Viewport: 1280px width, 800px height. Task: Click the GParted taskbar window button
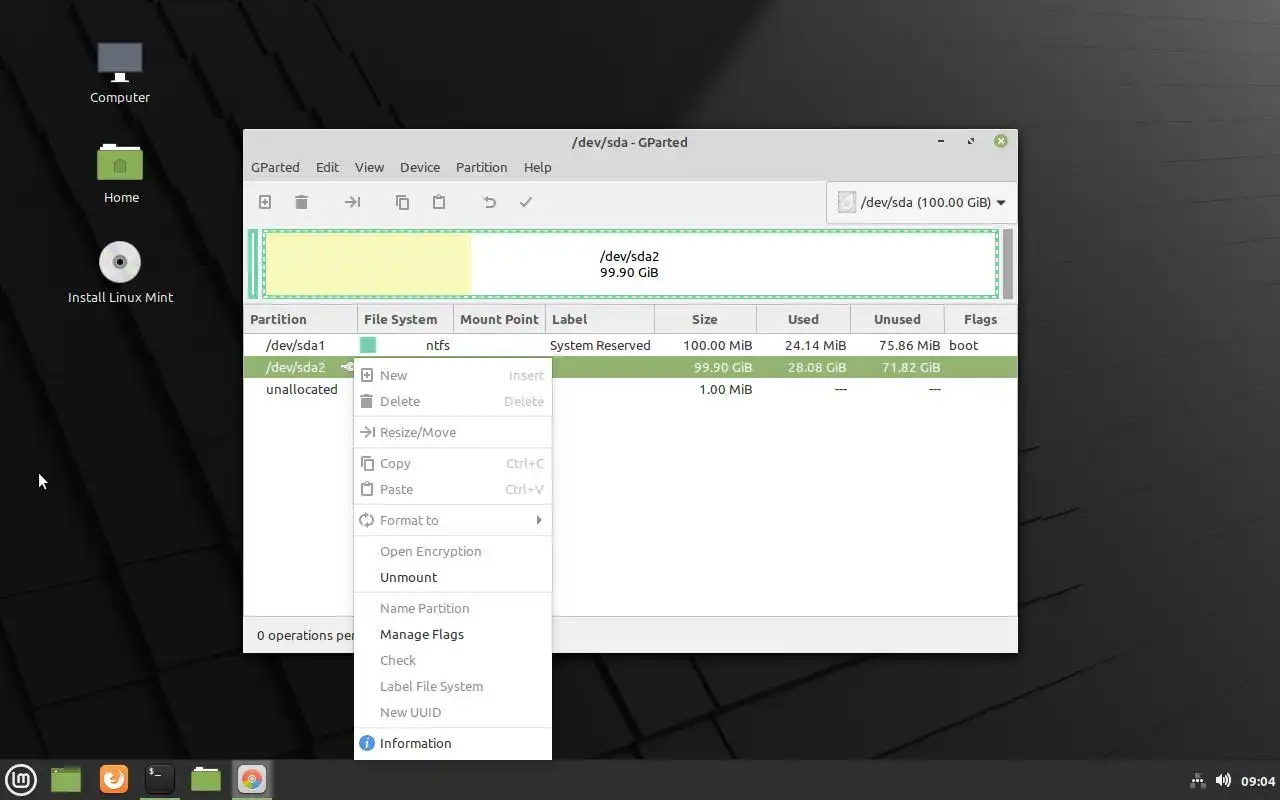pyautogui.click(x=252, y=779)
